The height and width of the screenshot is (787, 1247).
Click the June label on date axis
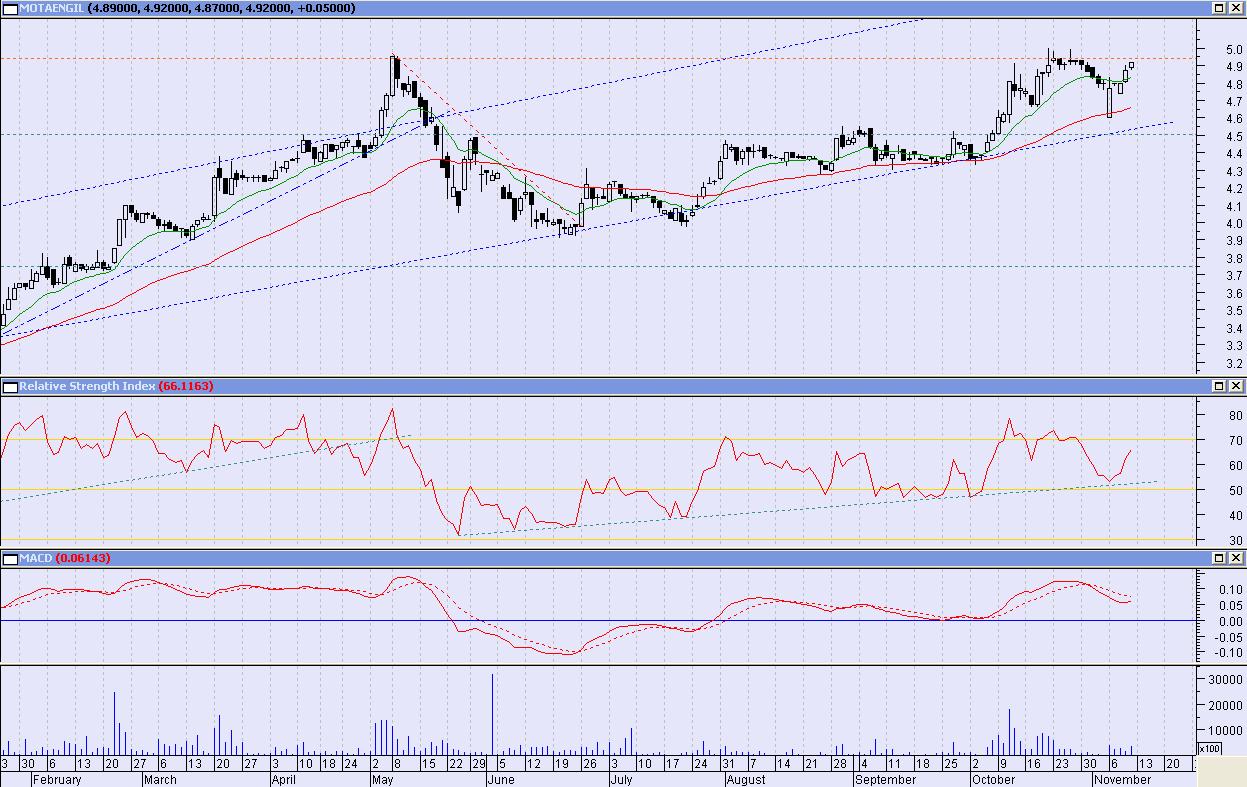pyautogui.click(x=501, y=779)
